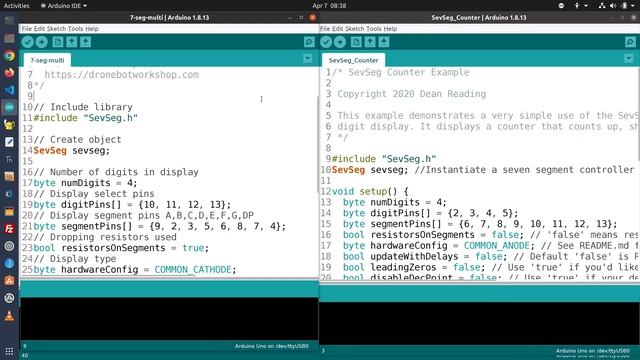Image resolution: width=640 pixels, height=360 pixels.
Task: Open Tools menu in SevSeg_Counter window
Action: point(374,29)
